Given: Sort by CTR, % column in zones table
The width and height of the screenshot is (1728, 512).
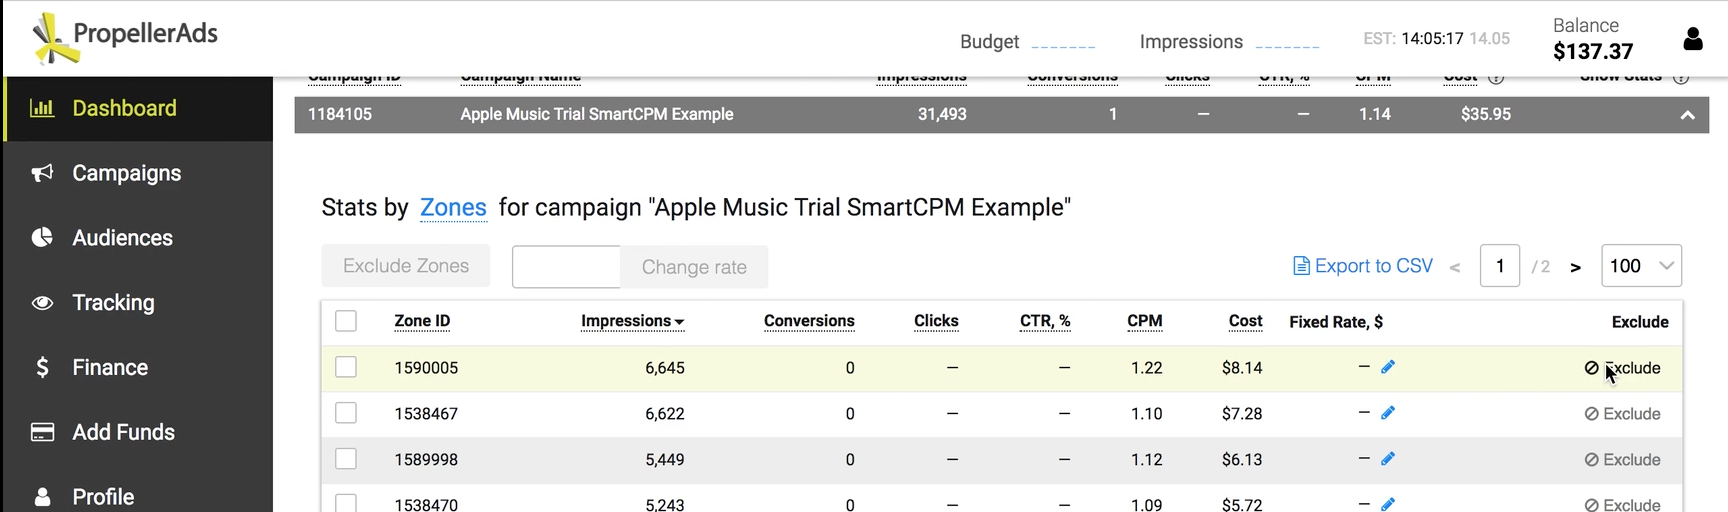Looking at the screenshot, I should point(1045,321).
